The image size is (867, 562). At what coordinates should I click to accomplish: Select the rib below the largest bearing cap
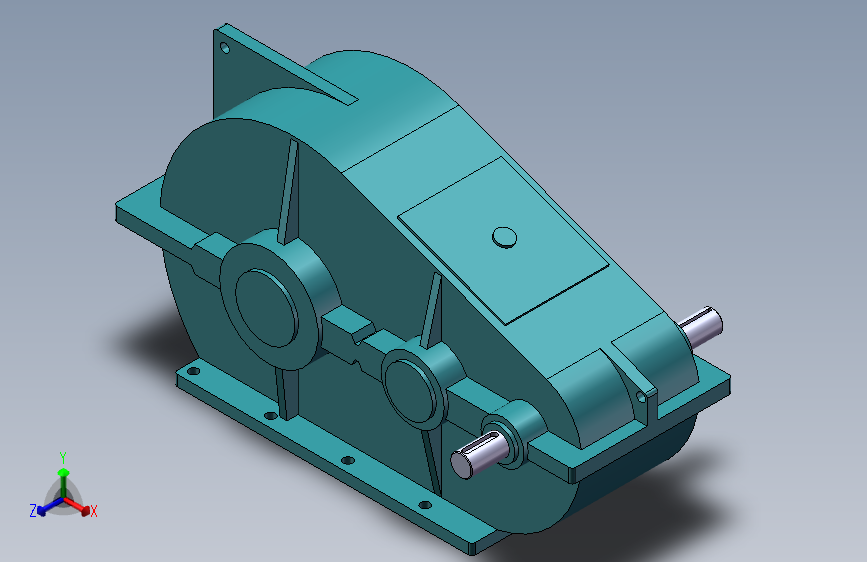point(287,394)
